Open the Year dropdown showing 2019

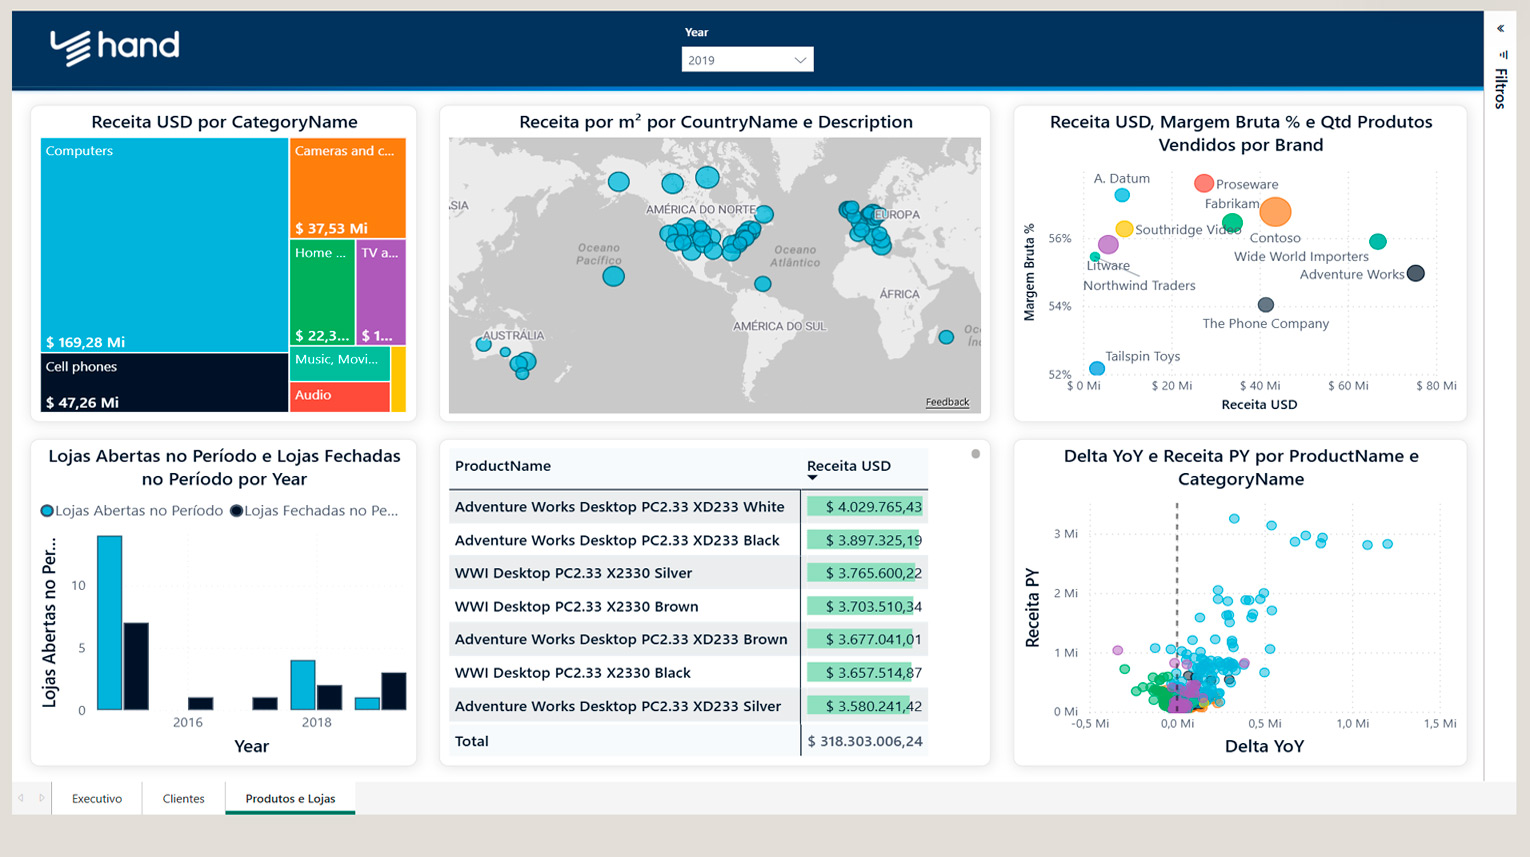tap(747, 60)
